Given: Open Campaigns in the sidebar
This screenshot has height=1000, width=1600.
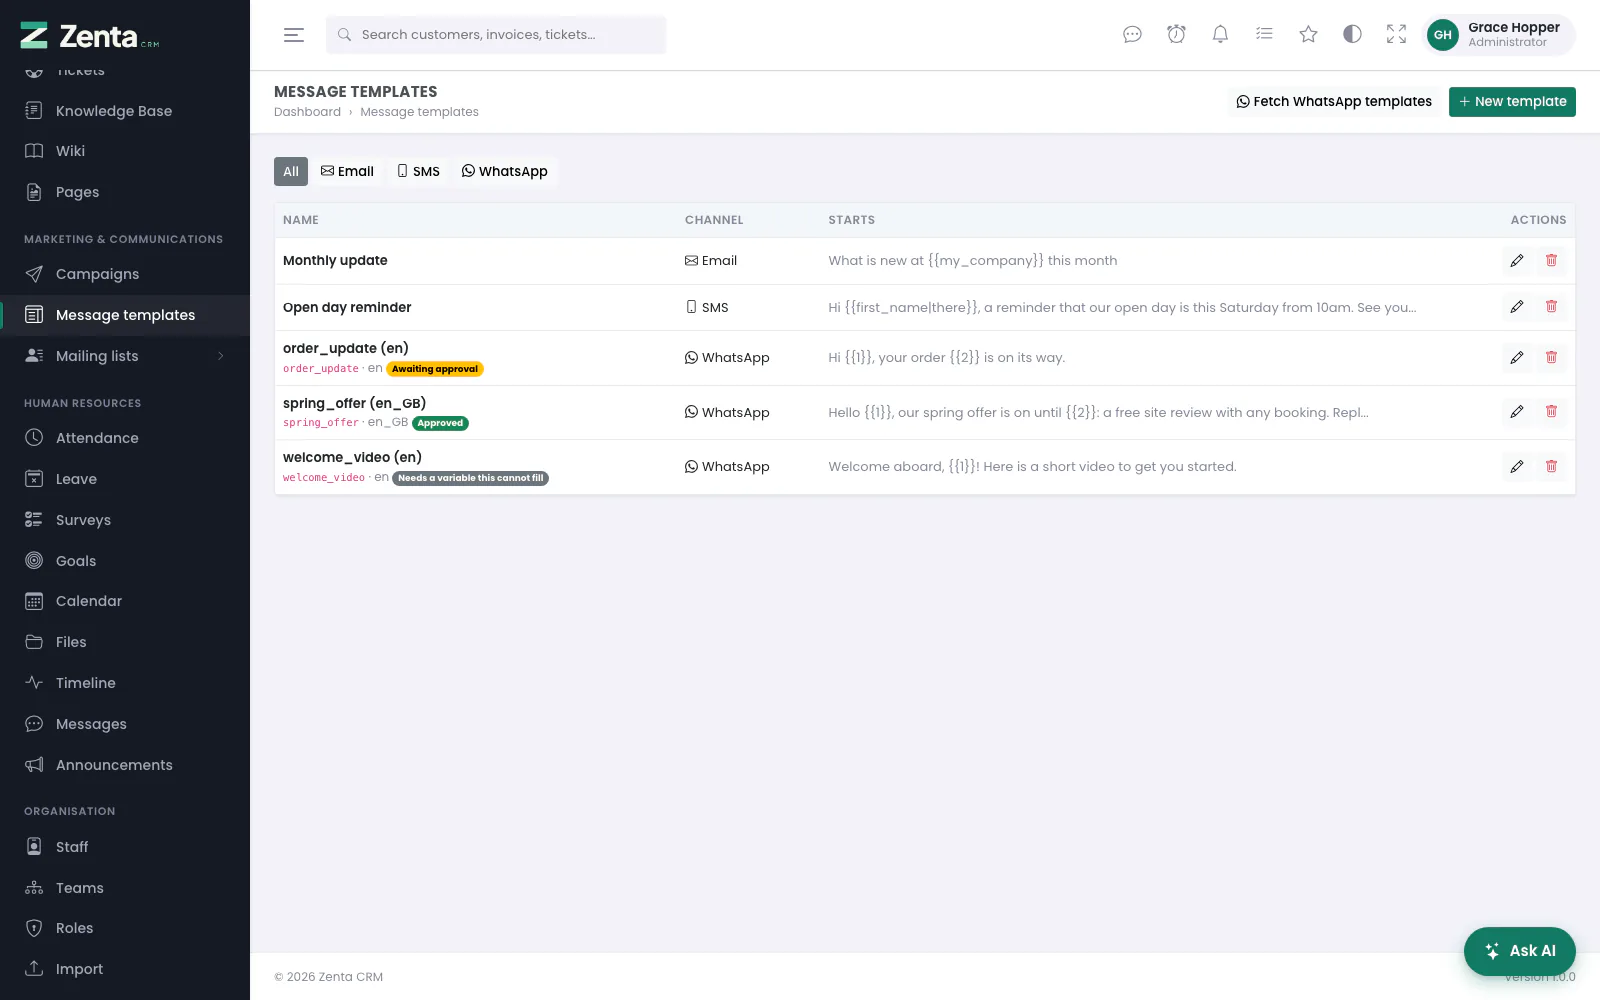Looking at the screenshot, I should [x=125, y=274].
